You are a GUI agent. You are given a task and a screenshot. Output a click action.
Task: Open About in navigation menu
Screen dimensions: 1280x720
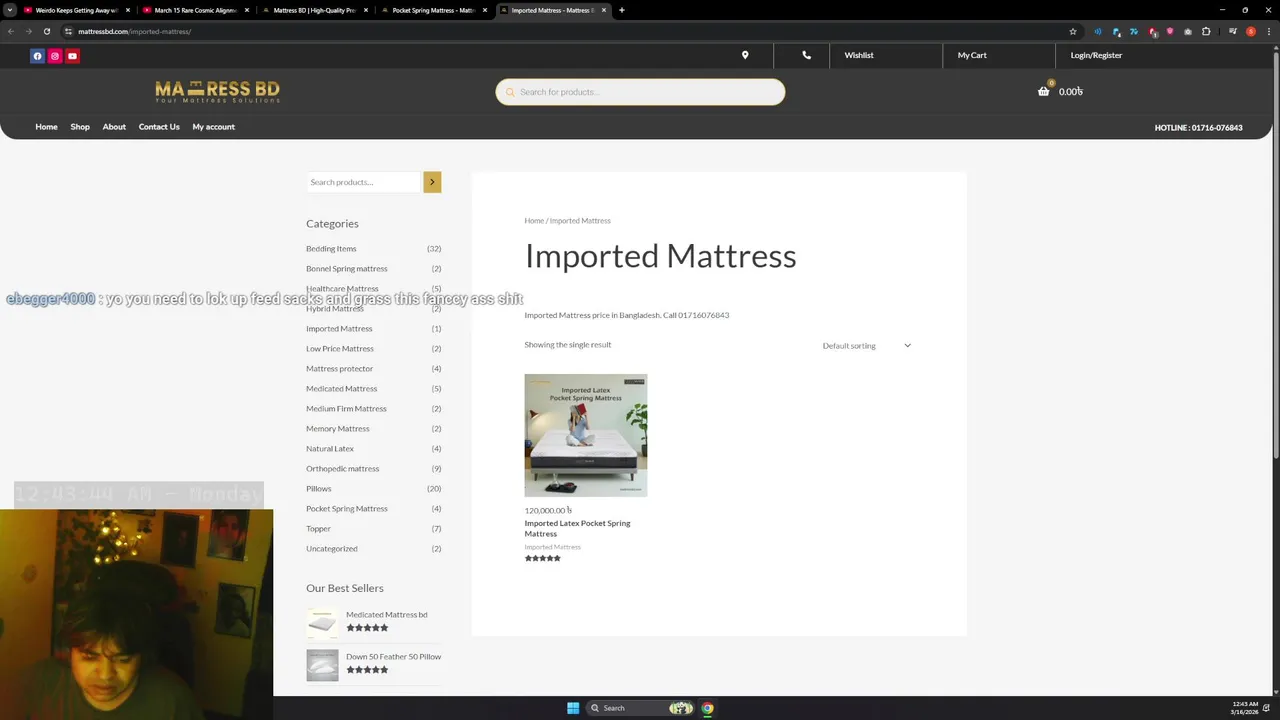114,127
